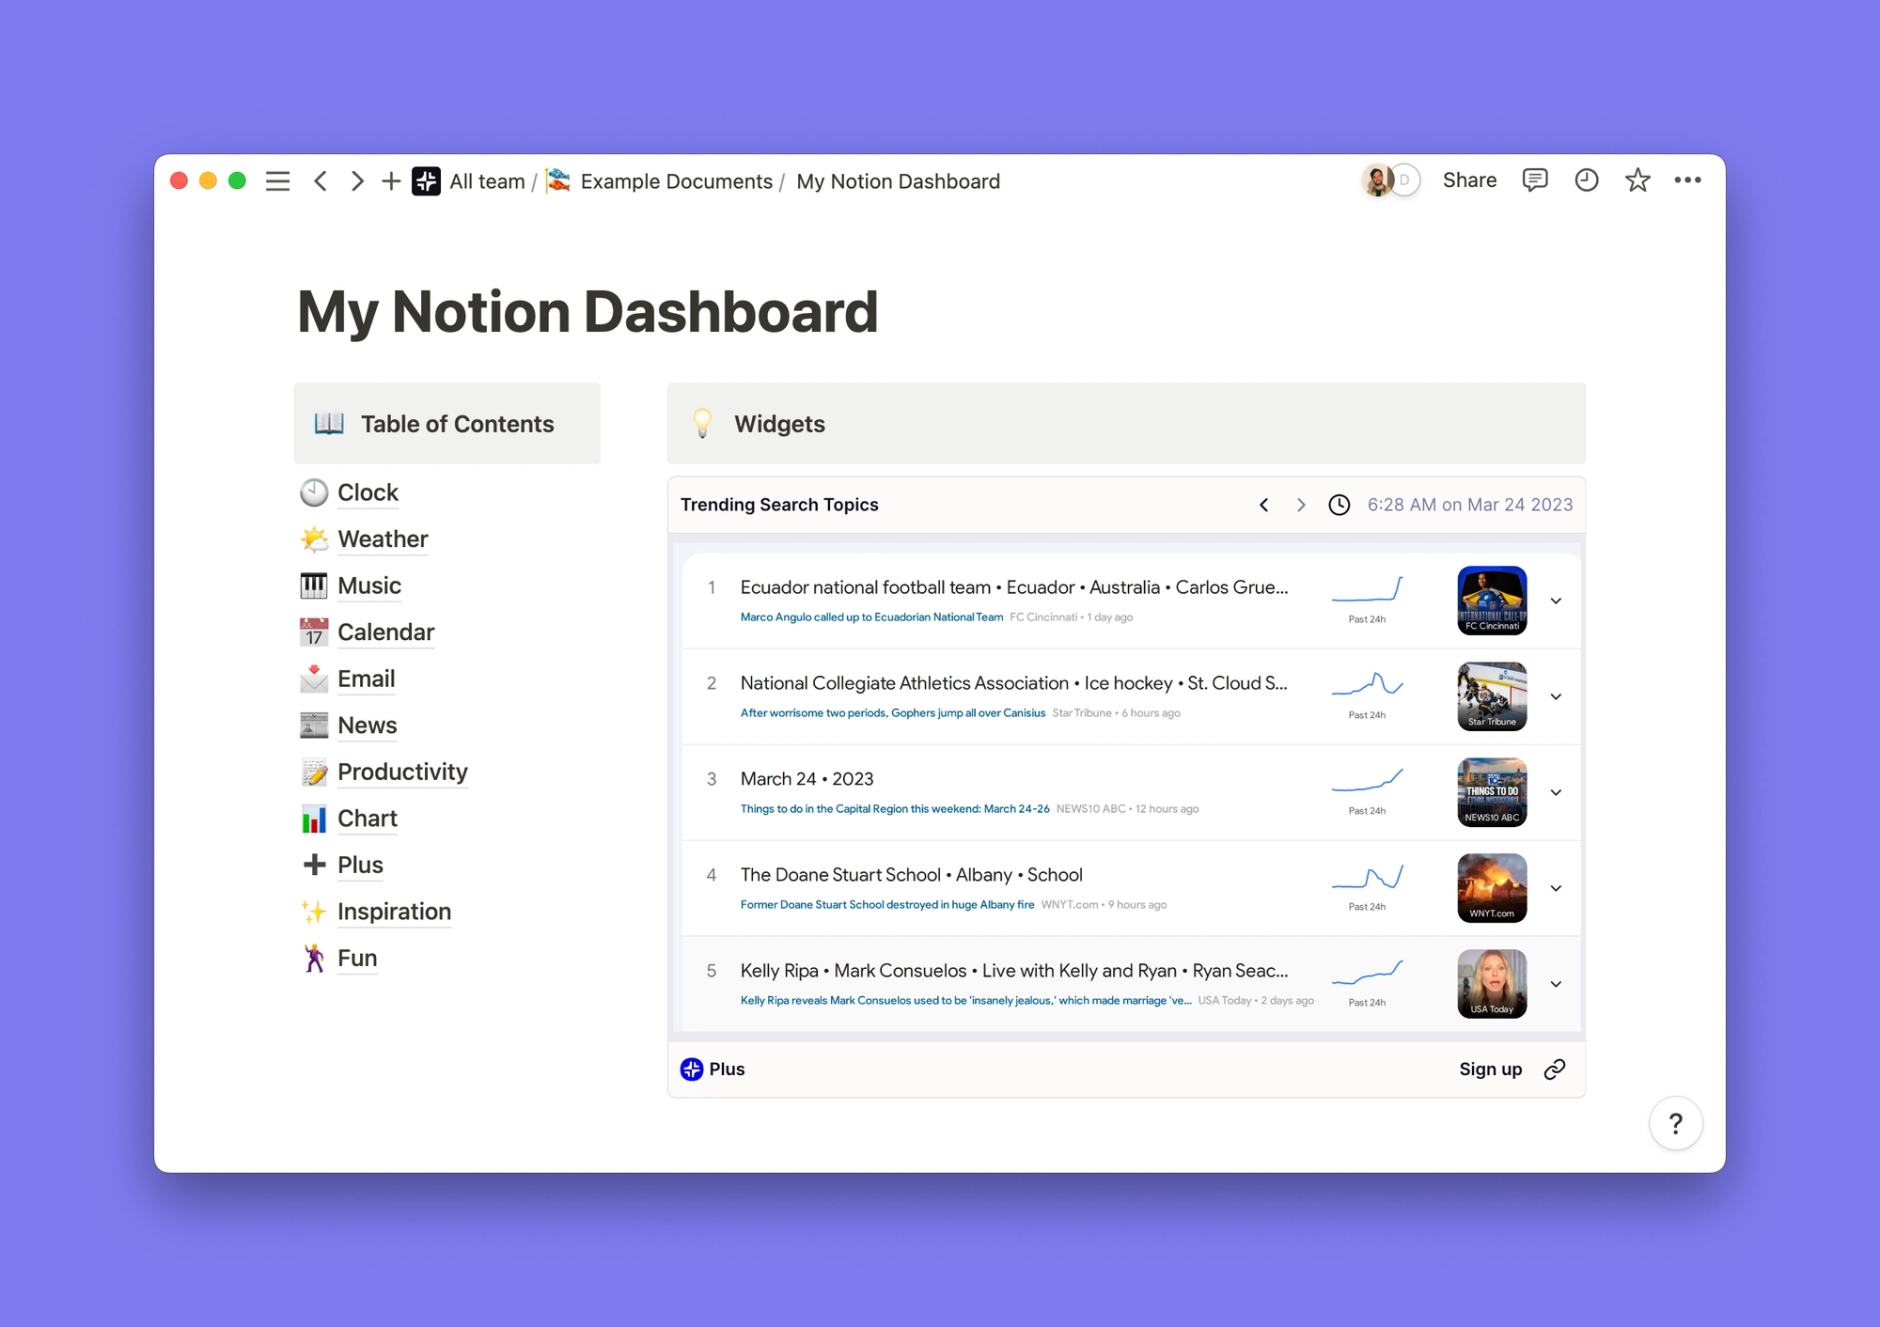Click the My Notion Dashboard breadcrumb
The height and width of the screenshot is (1327, 1880).
[898, 181]
